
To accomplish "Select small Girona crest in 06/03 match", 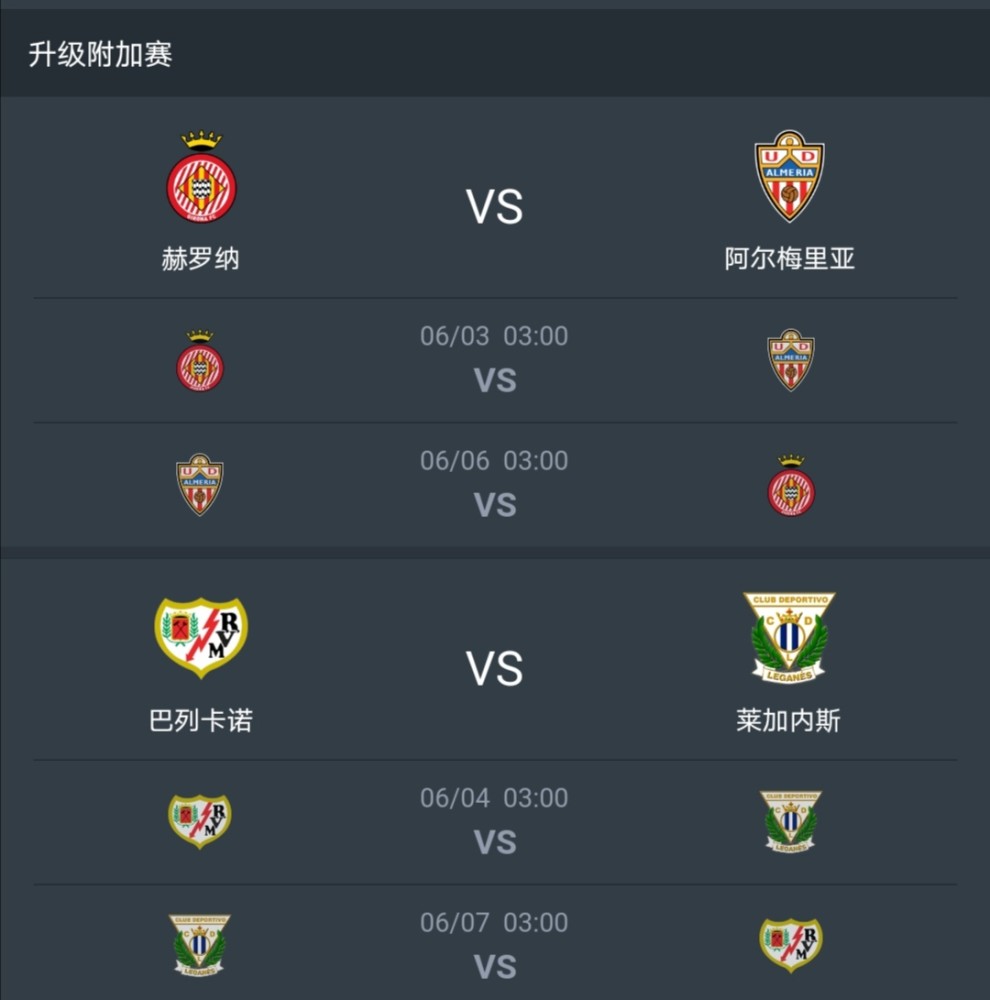I will 200,360.
